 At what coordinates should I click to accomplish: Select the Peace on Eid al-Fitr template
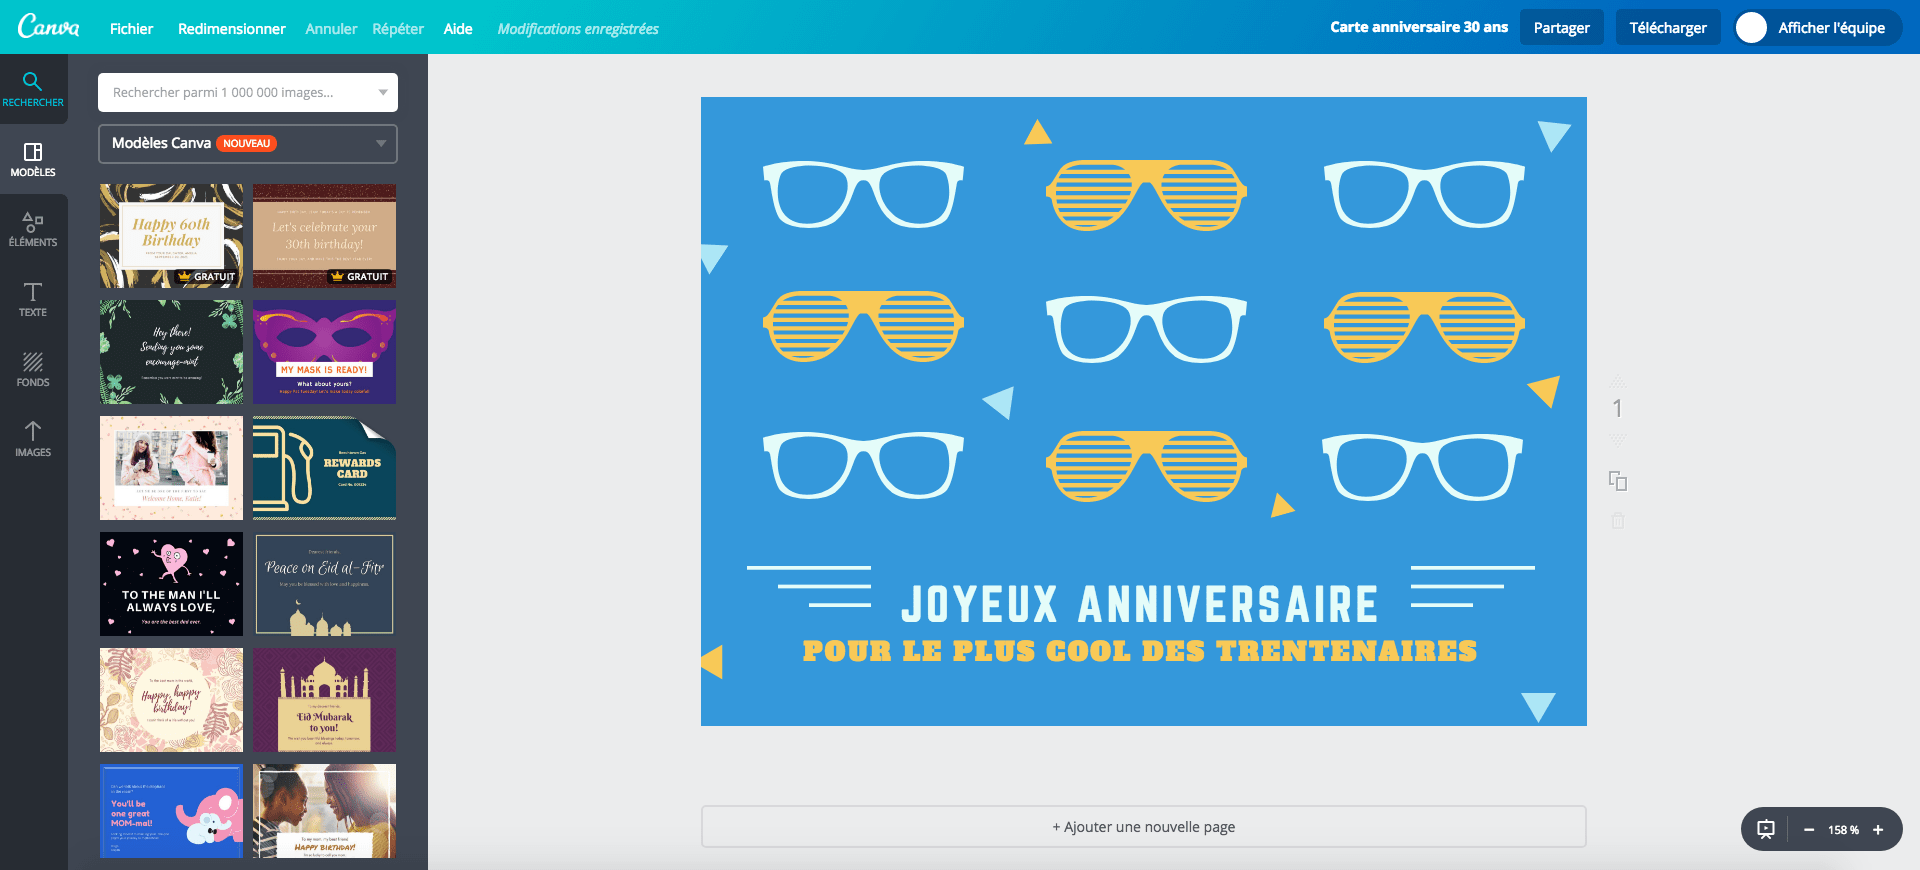[x=324, y=584]
